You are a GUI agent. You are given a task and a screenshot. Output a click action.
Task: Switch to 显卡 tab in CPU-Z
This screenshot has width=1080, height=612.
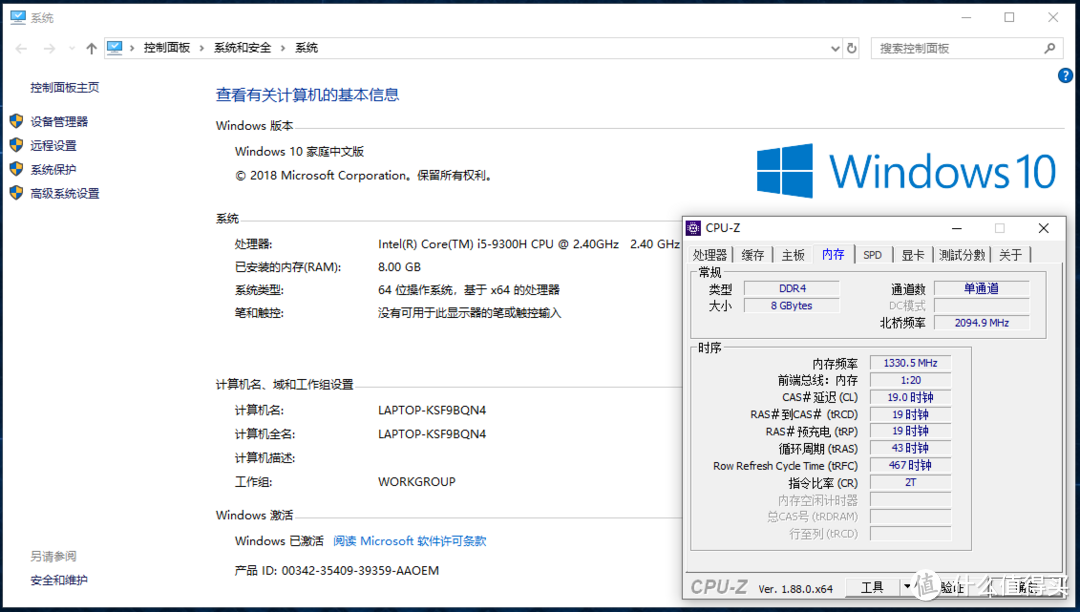[913, 255]
